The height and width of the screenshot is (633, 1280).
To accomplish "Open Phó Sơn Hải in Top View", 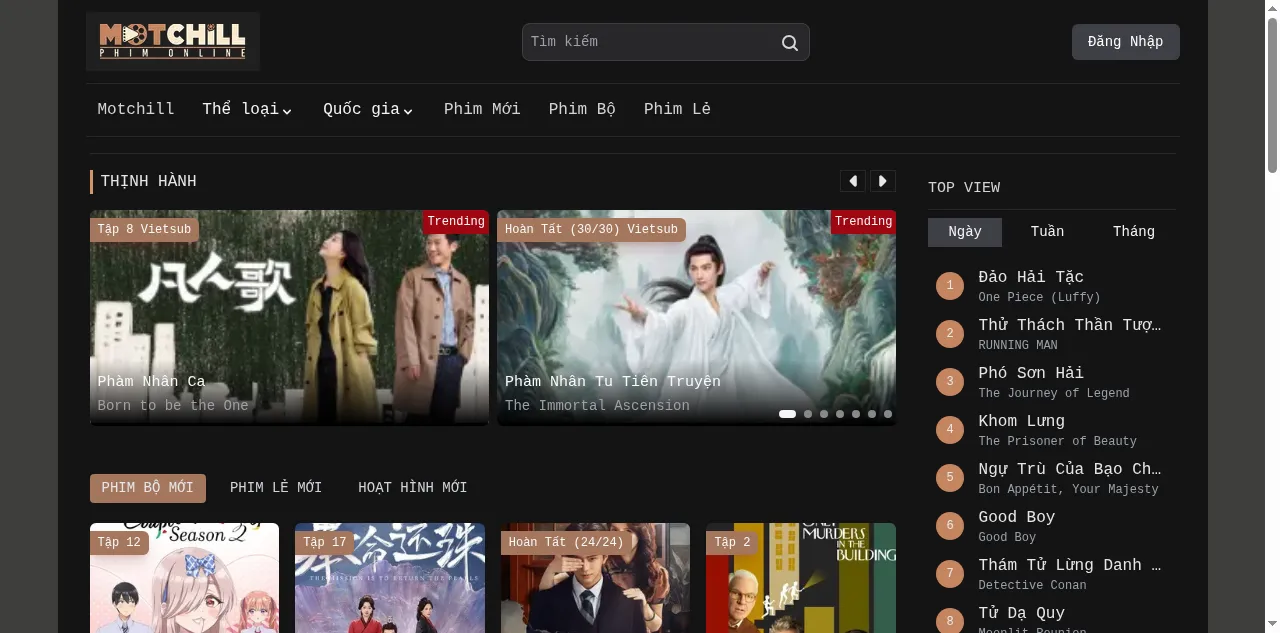I will 1031,373.
